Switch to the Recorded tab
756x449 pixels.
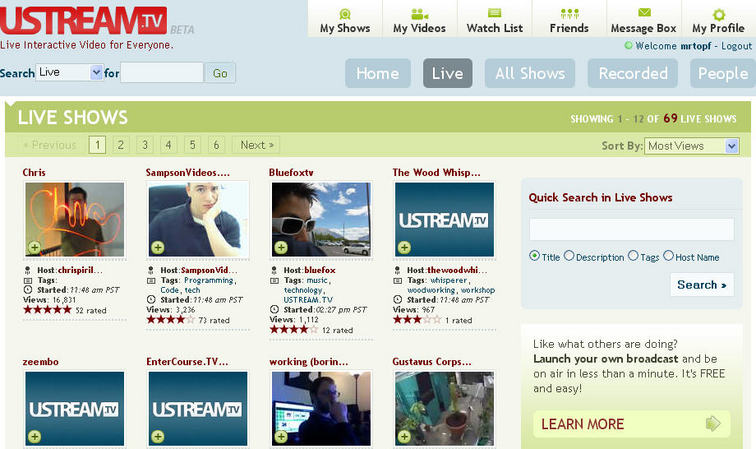coord(633,73)
